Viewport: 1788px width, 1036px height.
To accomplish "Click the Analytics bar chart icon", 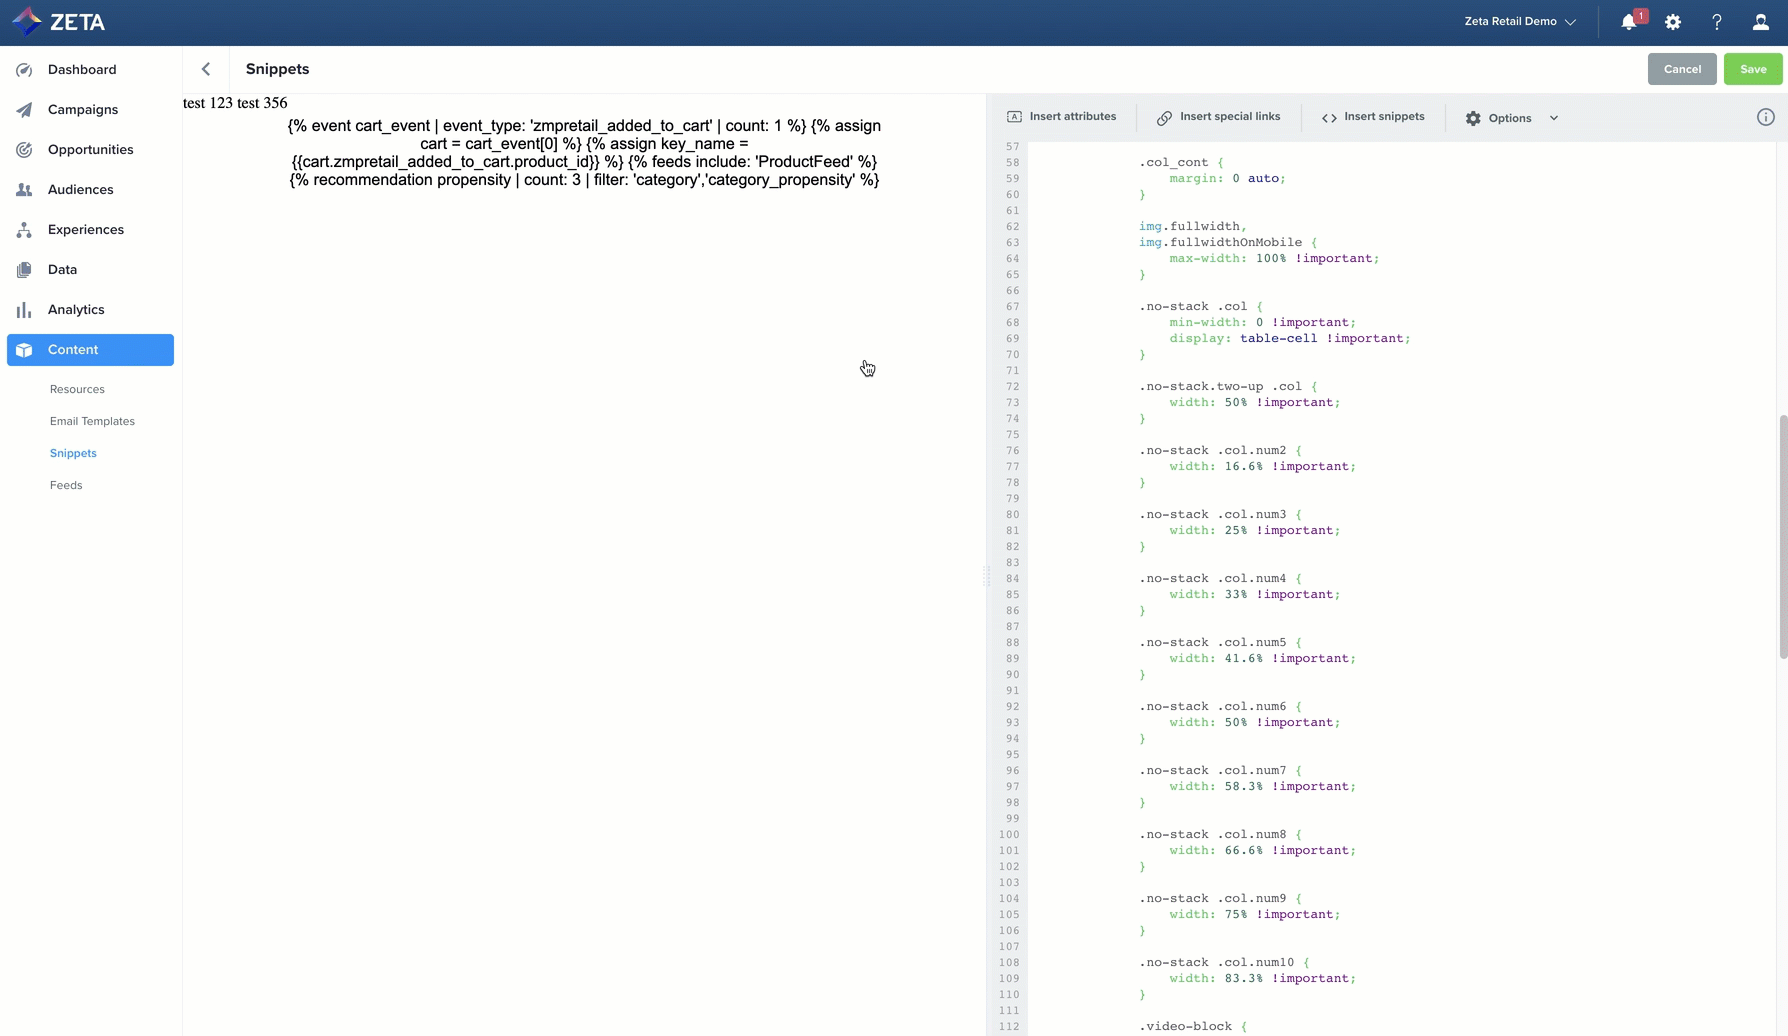I will [24, 310].
